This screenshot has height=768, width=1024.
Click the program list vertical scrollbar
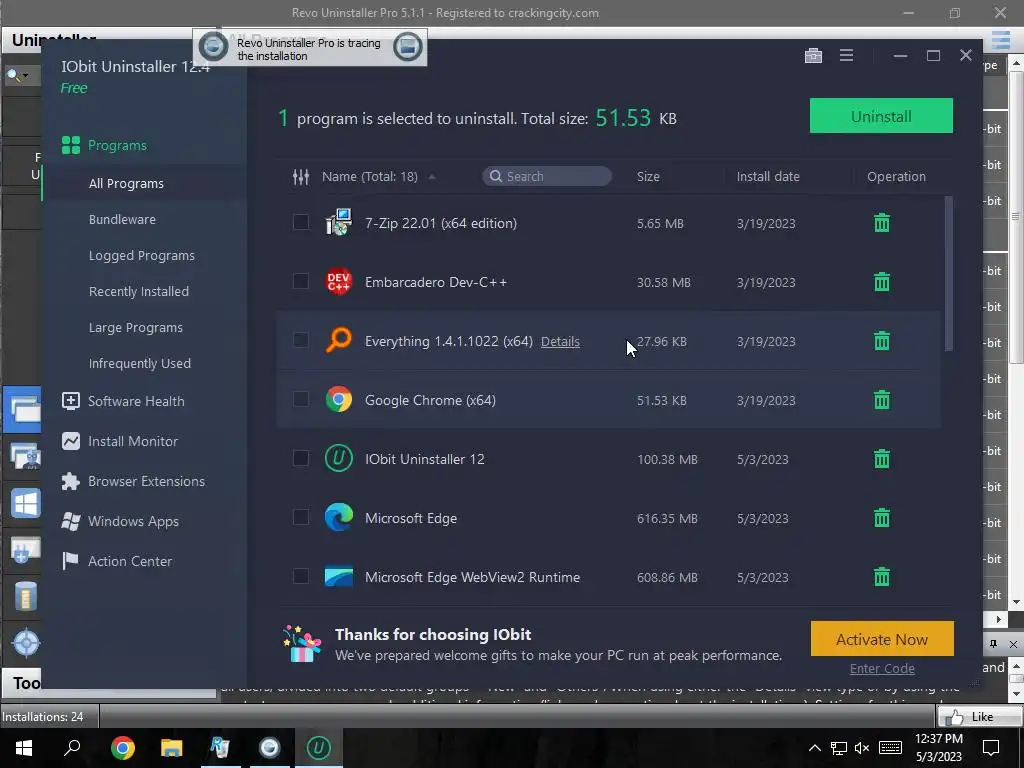tap(948, 274)
